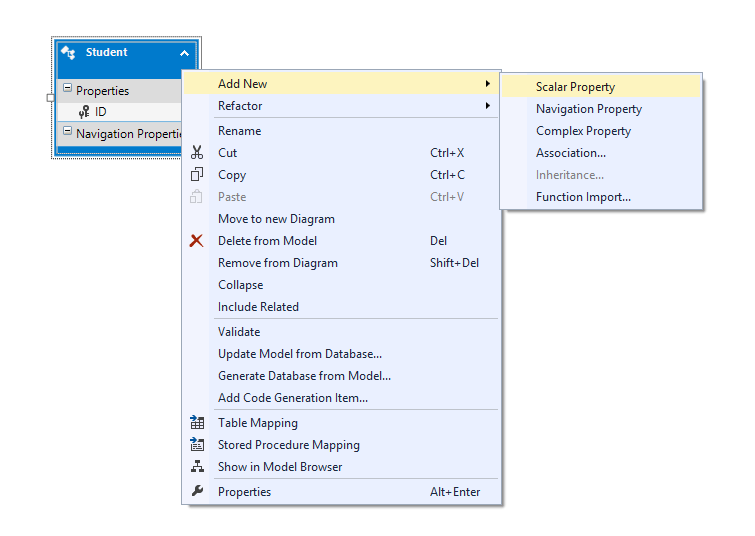The width and height of the screenshot is (755, 536).
Task: Click the Navigation Properties section label
Action: pyautogui.click(x=129, y=133)
